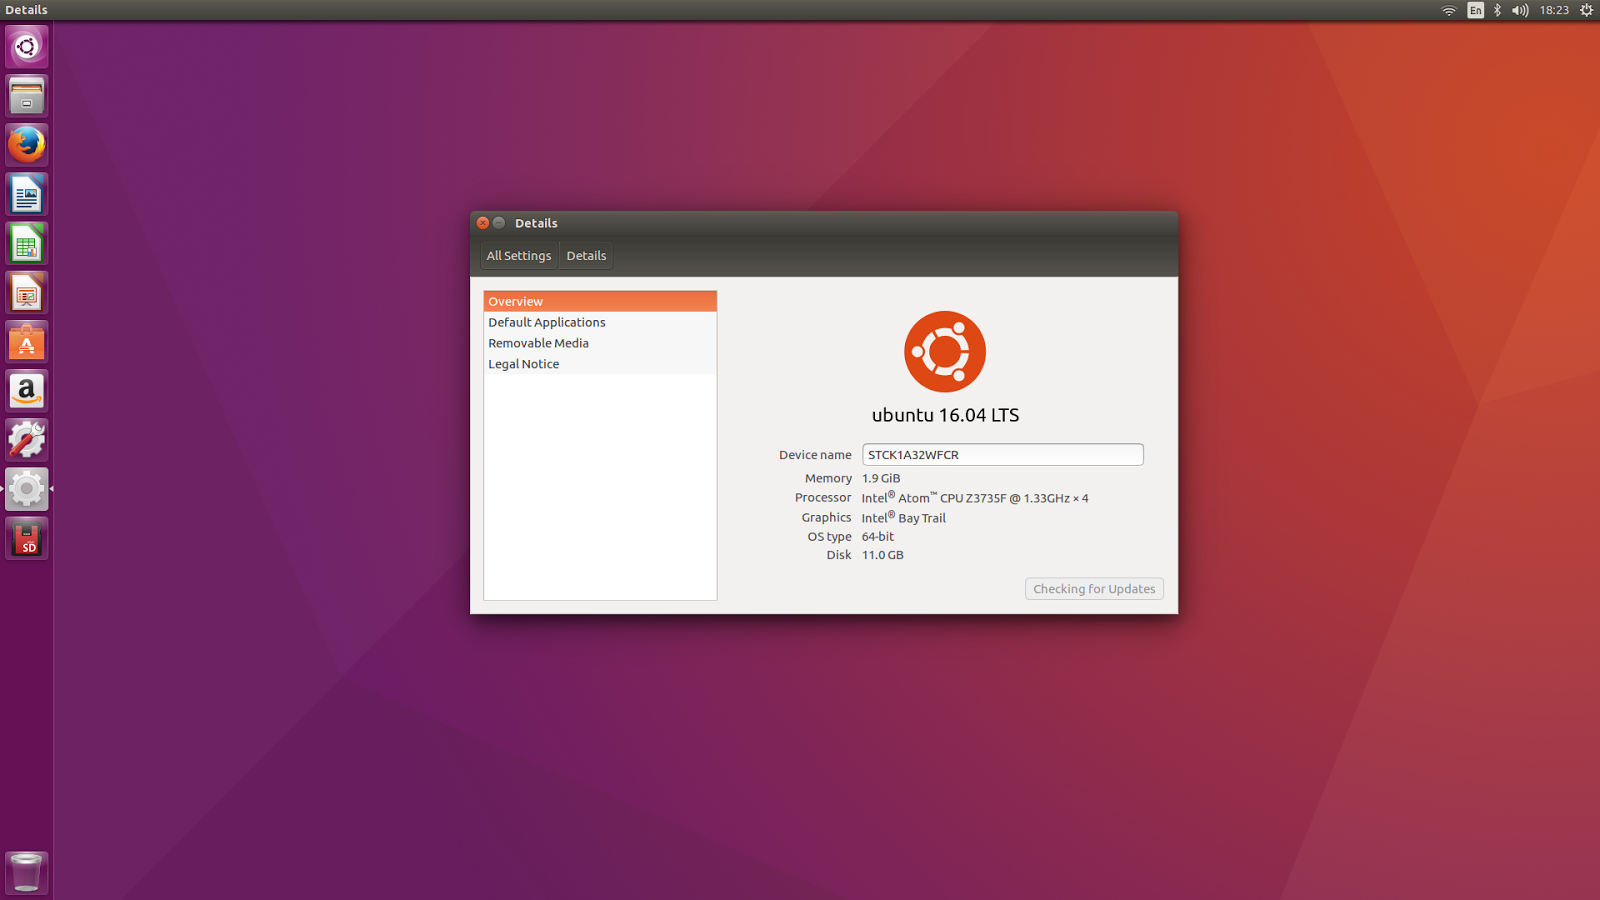Launch LibreOffice Impress
This screenshot has width=1600, height=900.
pyautogui.click(x=27, y=293)
